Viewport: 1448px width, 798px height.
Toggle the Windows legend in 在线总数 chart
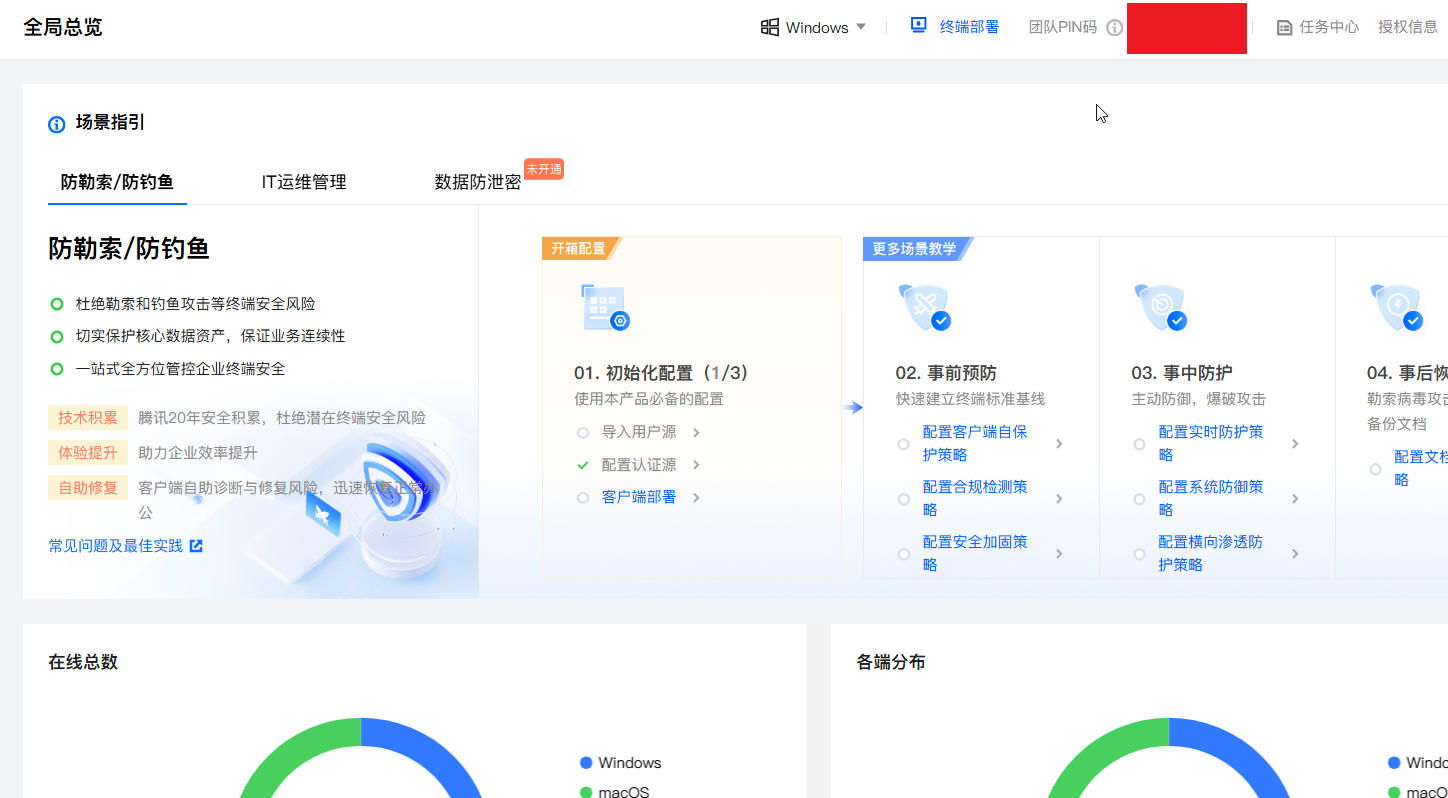point(620,763)
